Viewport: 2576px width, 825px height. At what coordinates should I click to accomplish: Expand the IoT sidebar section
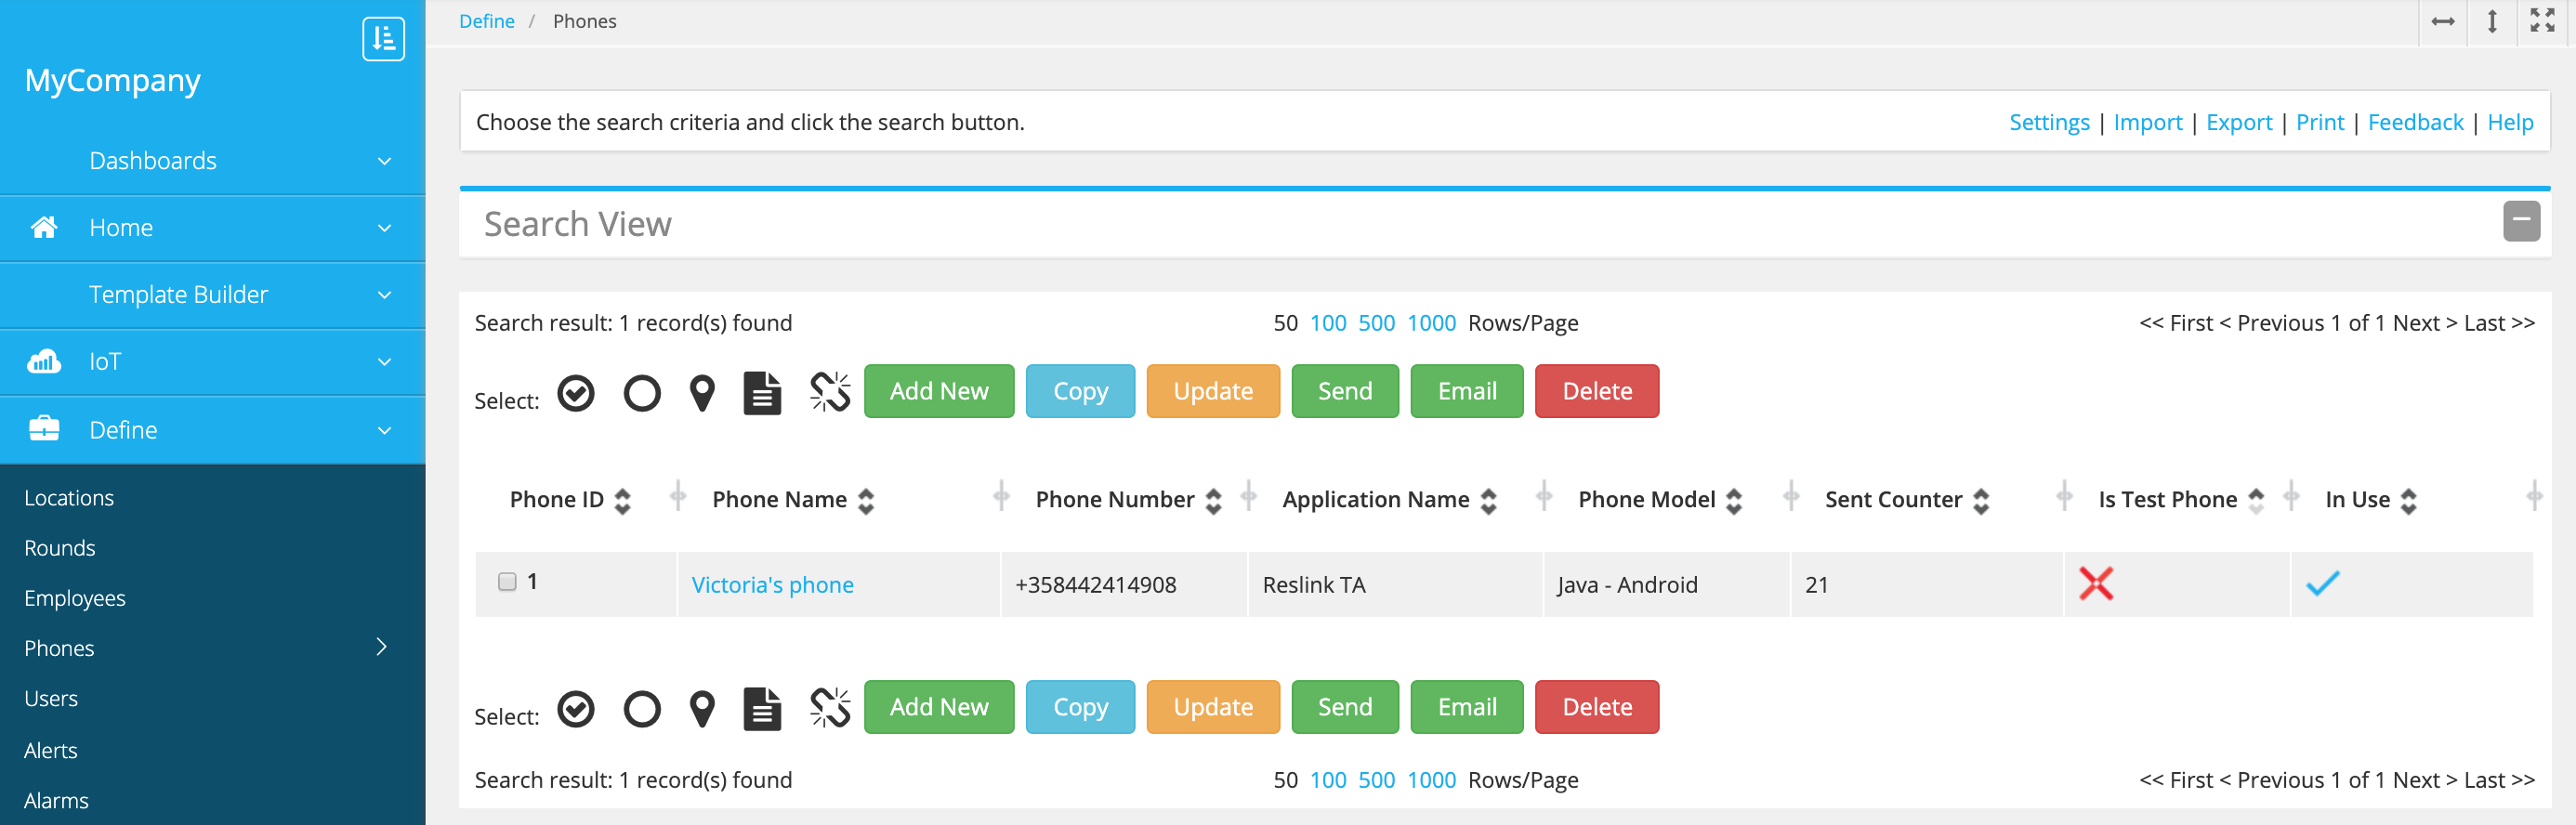[x=384, y=362]
